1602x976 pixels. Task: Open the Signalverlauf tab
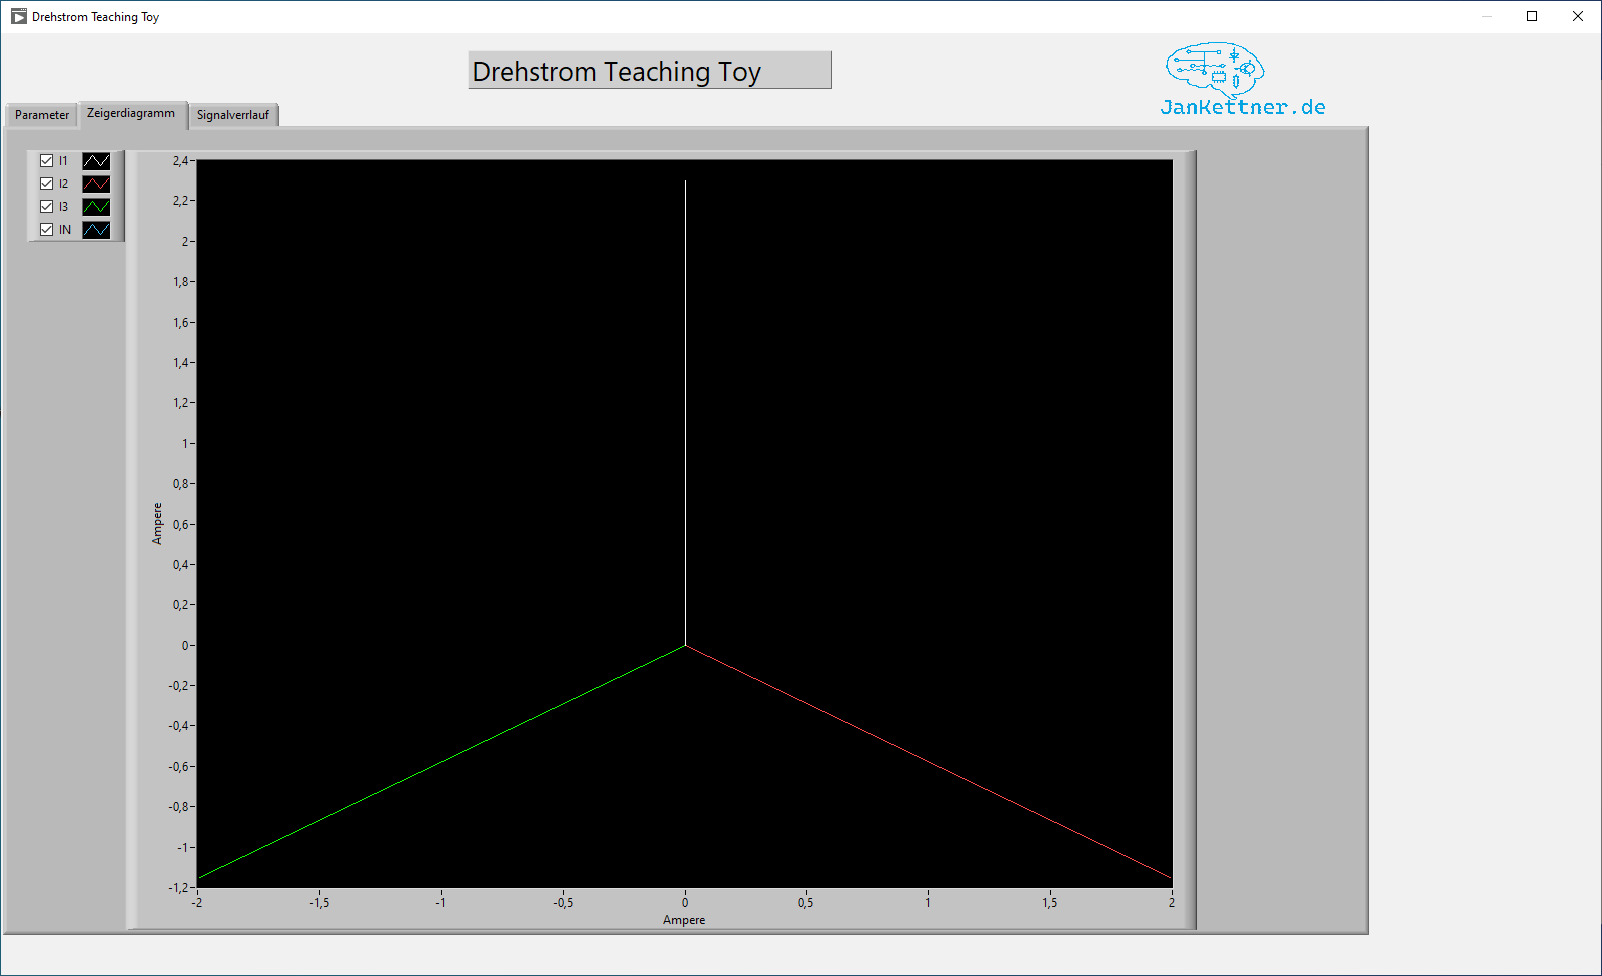click(x=233, y=115)
